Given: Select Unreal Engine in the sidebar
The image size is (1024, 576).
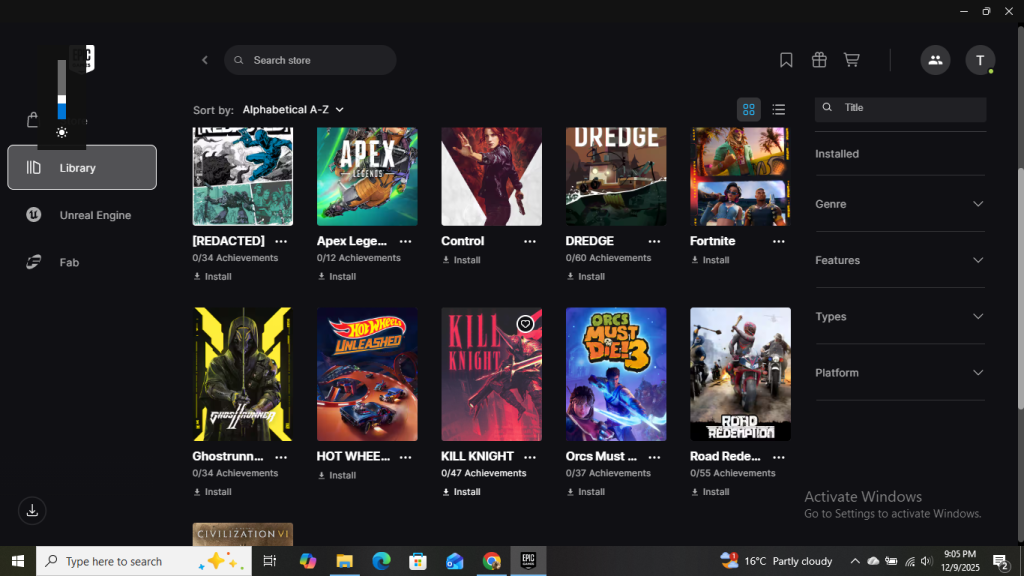Looking at the screenshot, I should [83, 214].
